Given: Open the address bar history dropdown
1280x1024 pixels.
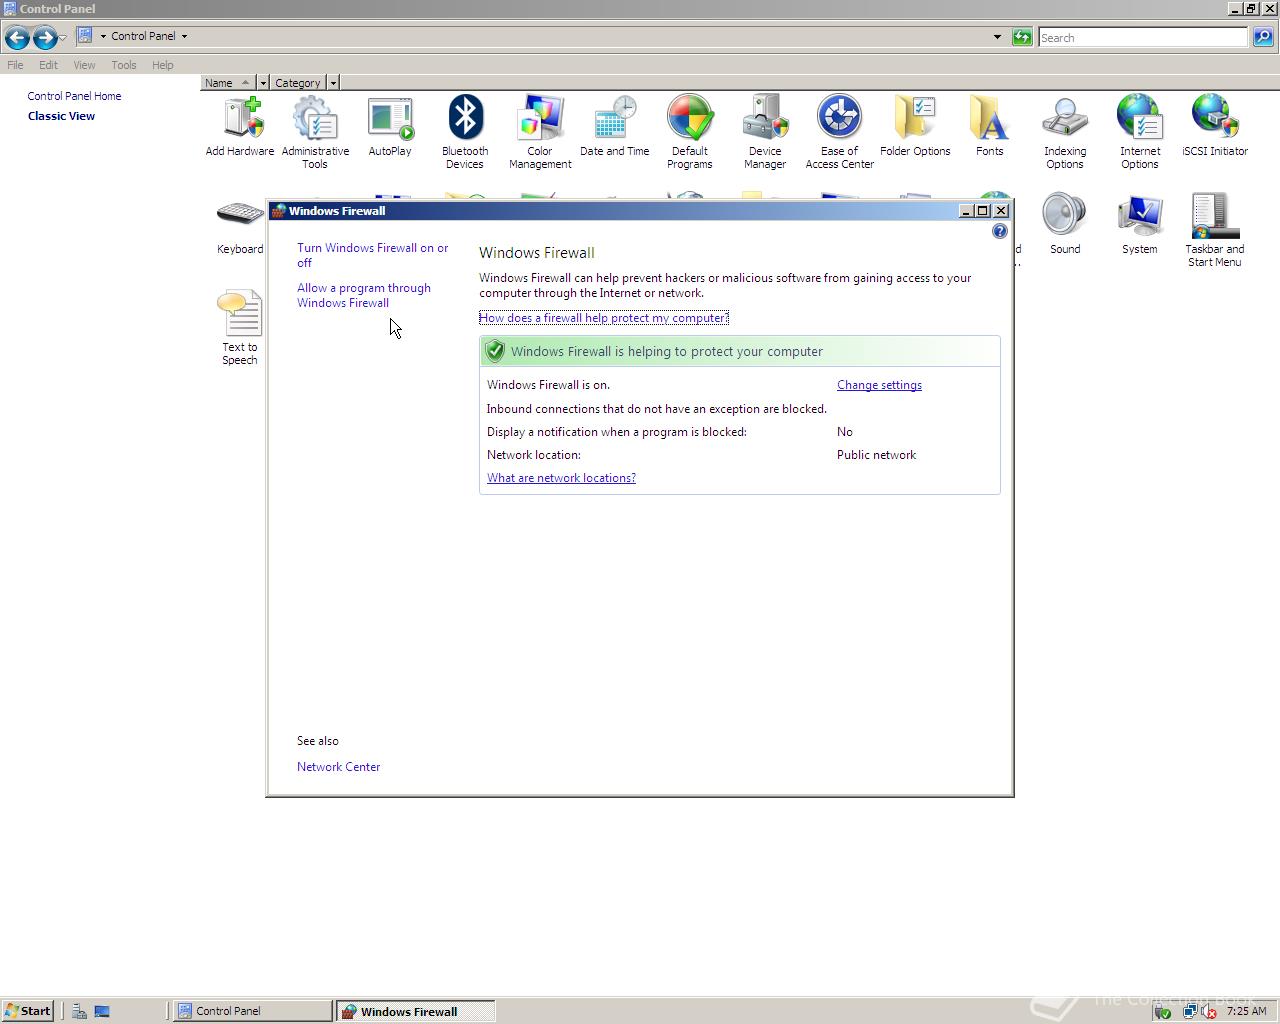Looking at the screenshot, I should 997,37.
